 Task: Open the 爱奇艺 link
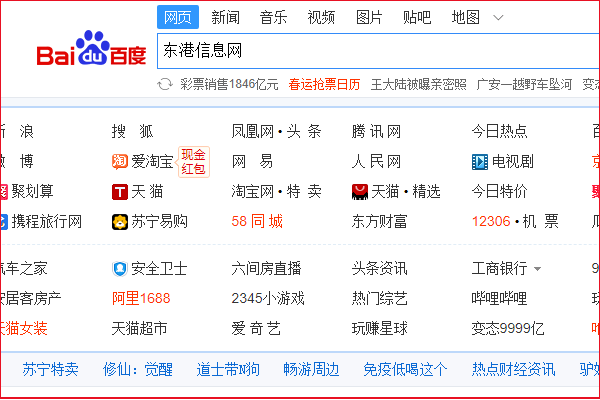pyautogui.click(x=256, y=329)
